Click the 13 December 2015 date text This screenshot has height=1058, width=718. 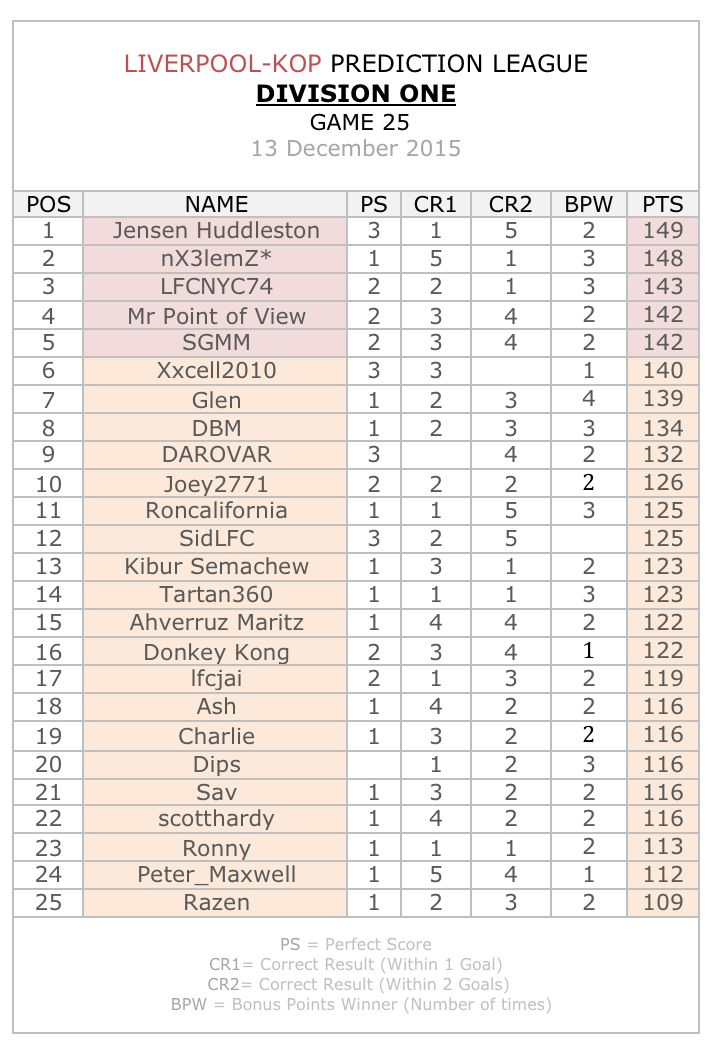coord(356,148)
